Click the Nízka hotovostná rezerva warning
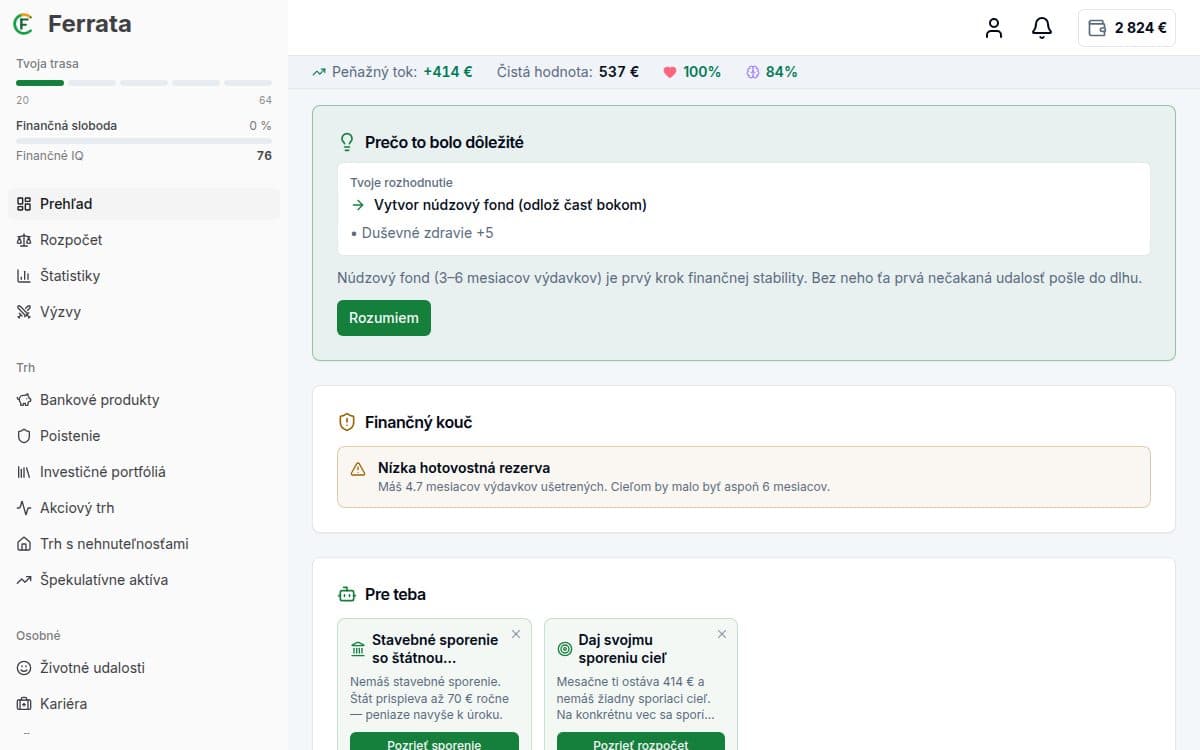1200x750 pixels. tap(744, 477)
